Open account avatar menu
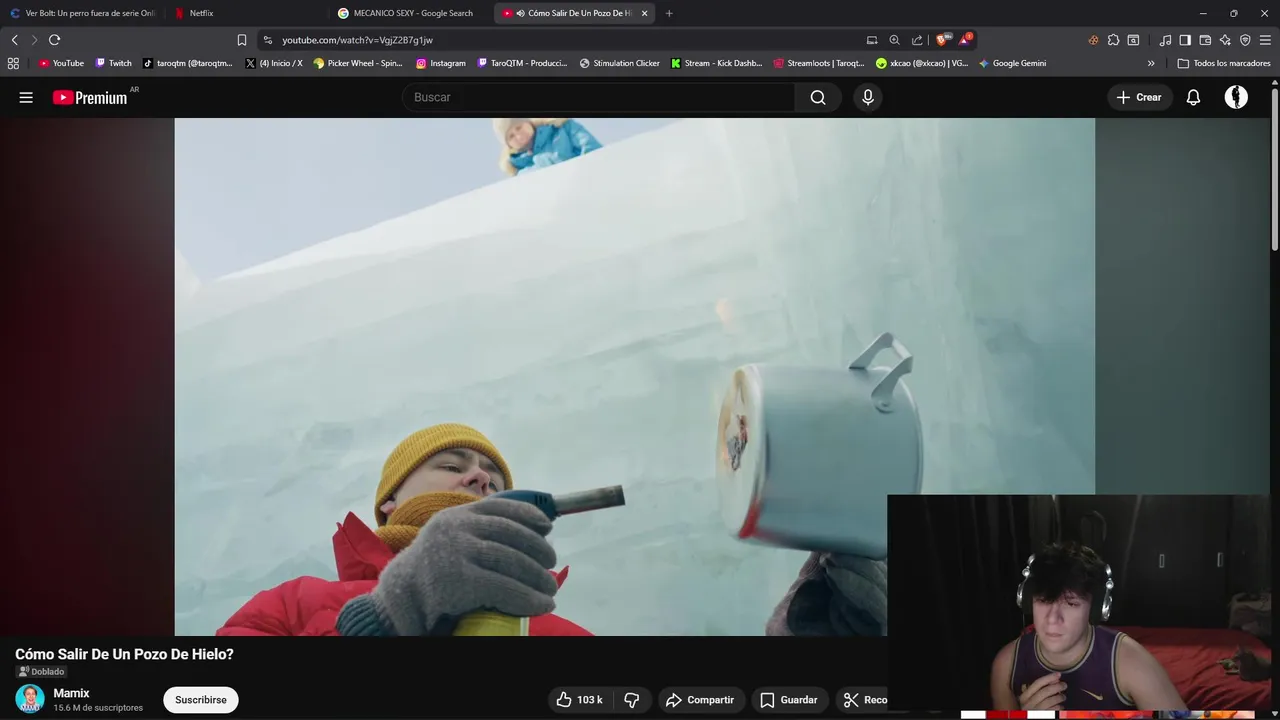1280x720 pixels. pyautogui.click(x=1236, y=97)
